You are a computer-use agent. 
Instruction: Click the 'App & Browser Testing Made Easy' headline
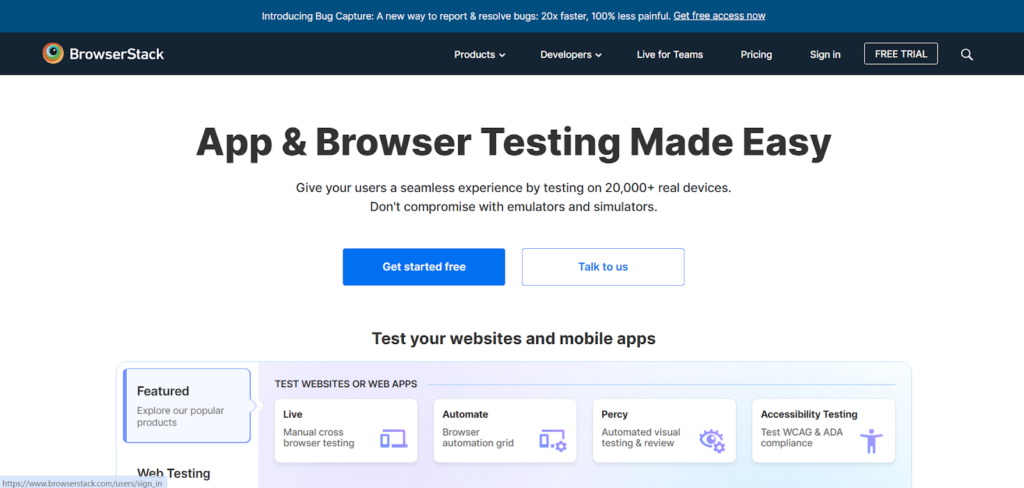513,142
